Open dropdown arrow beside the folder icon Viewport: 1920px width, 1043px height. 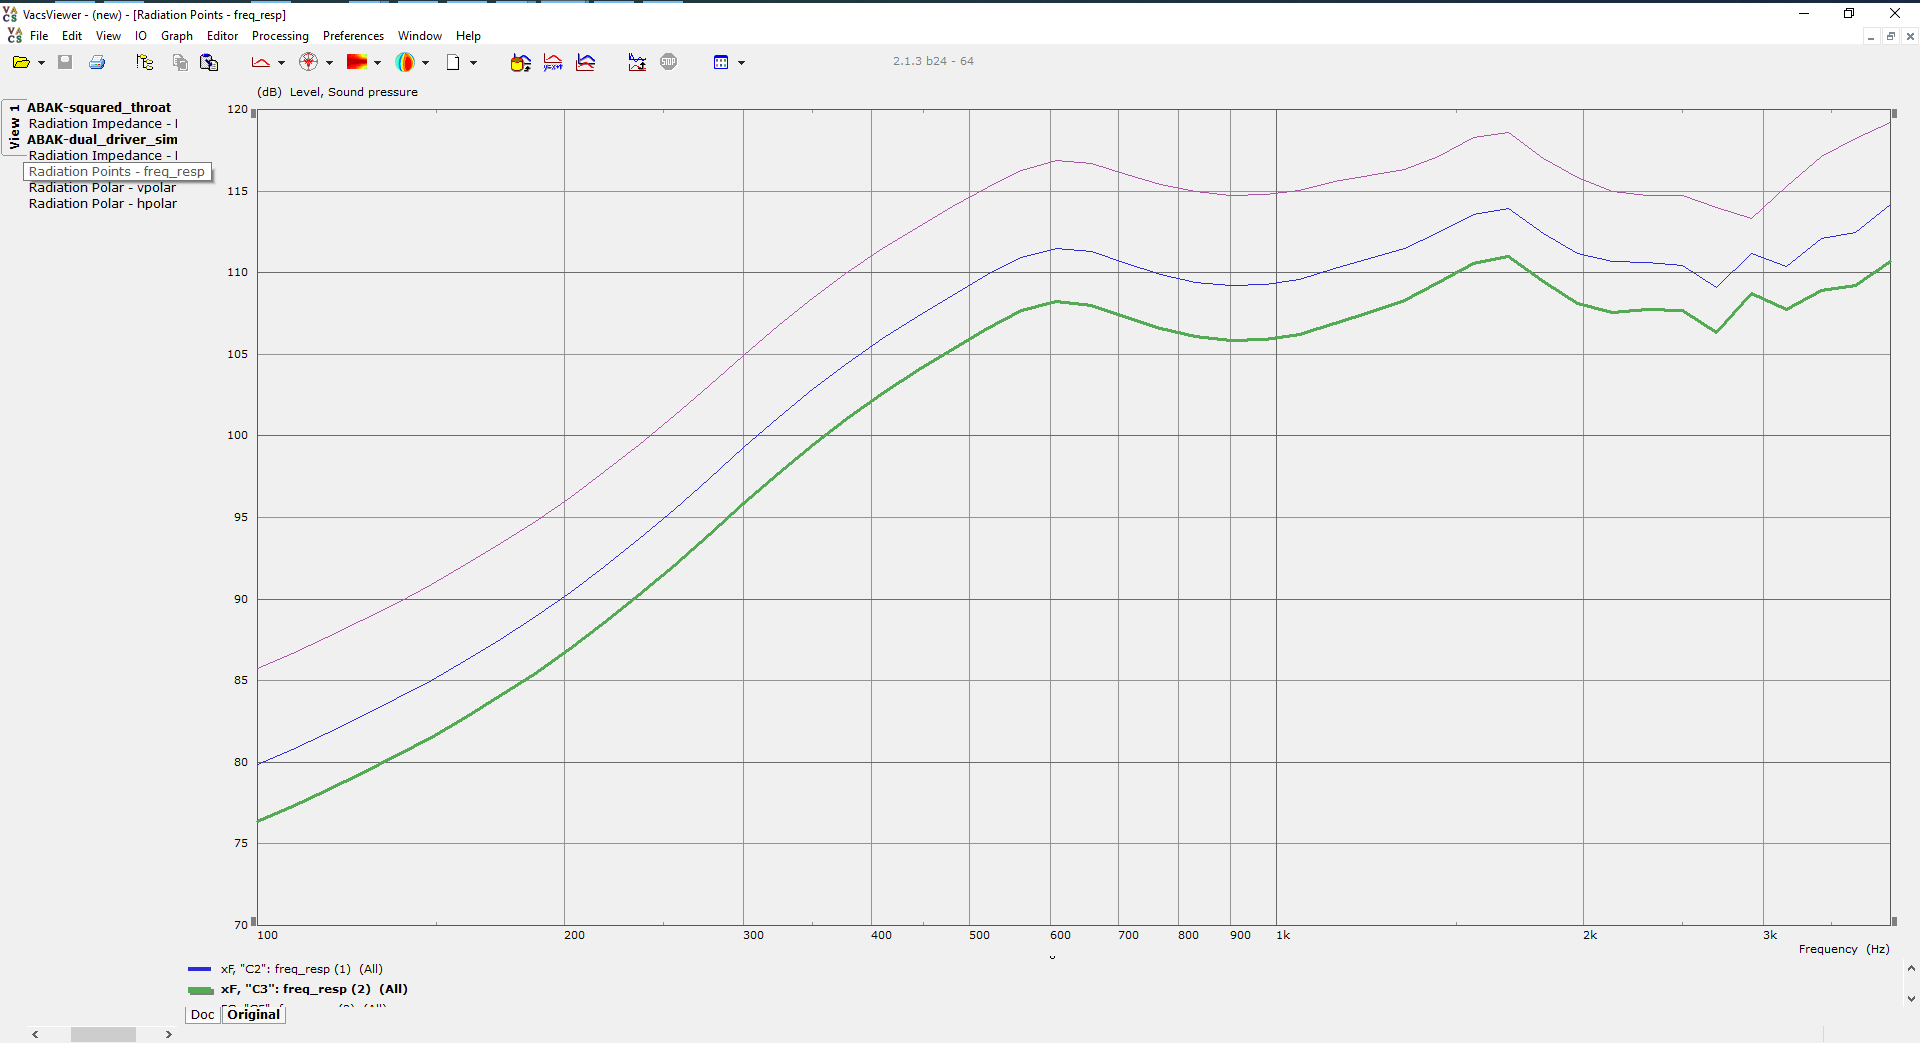pyautogui.click(x=41, y=63)
